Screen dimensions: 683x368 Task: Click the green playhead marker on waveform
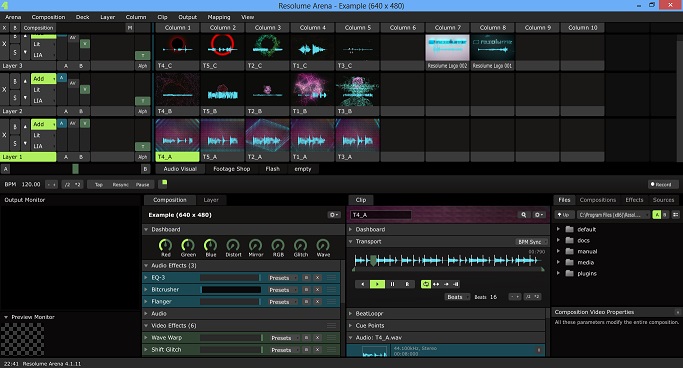tap(373, 261)
